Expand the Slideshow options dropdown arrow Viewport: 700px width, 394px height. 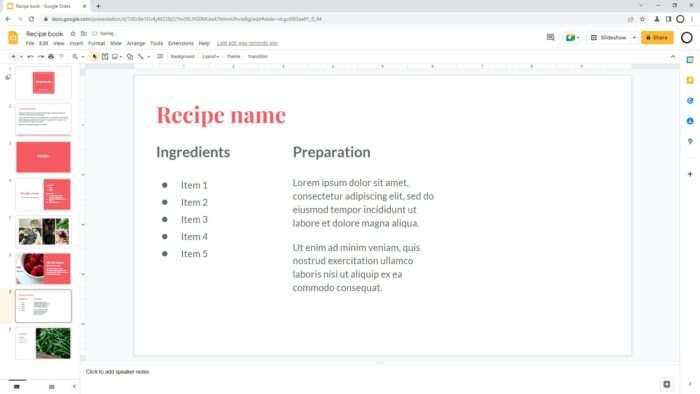634,38
